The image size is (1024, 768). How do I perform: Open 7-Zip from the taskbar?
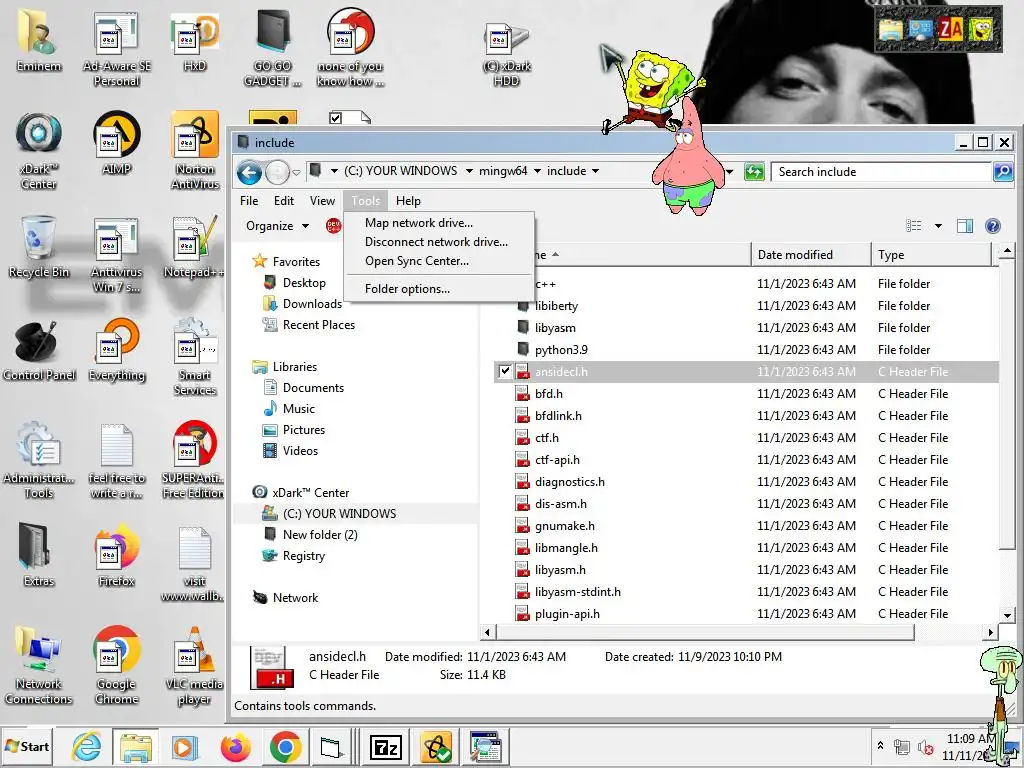[x=385, y=747]
